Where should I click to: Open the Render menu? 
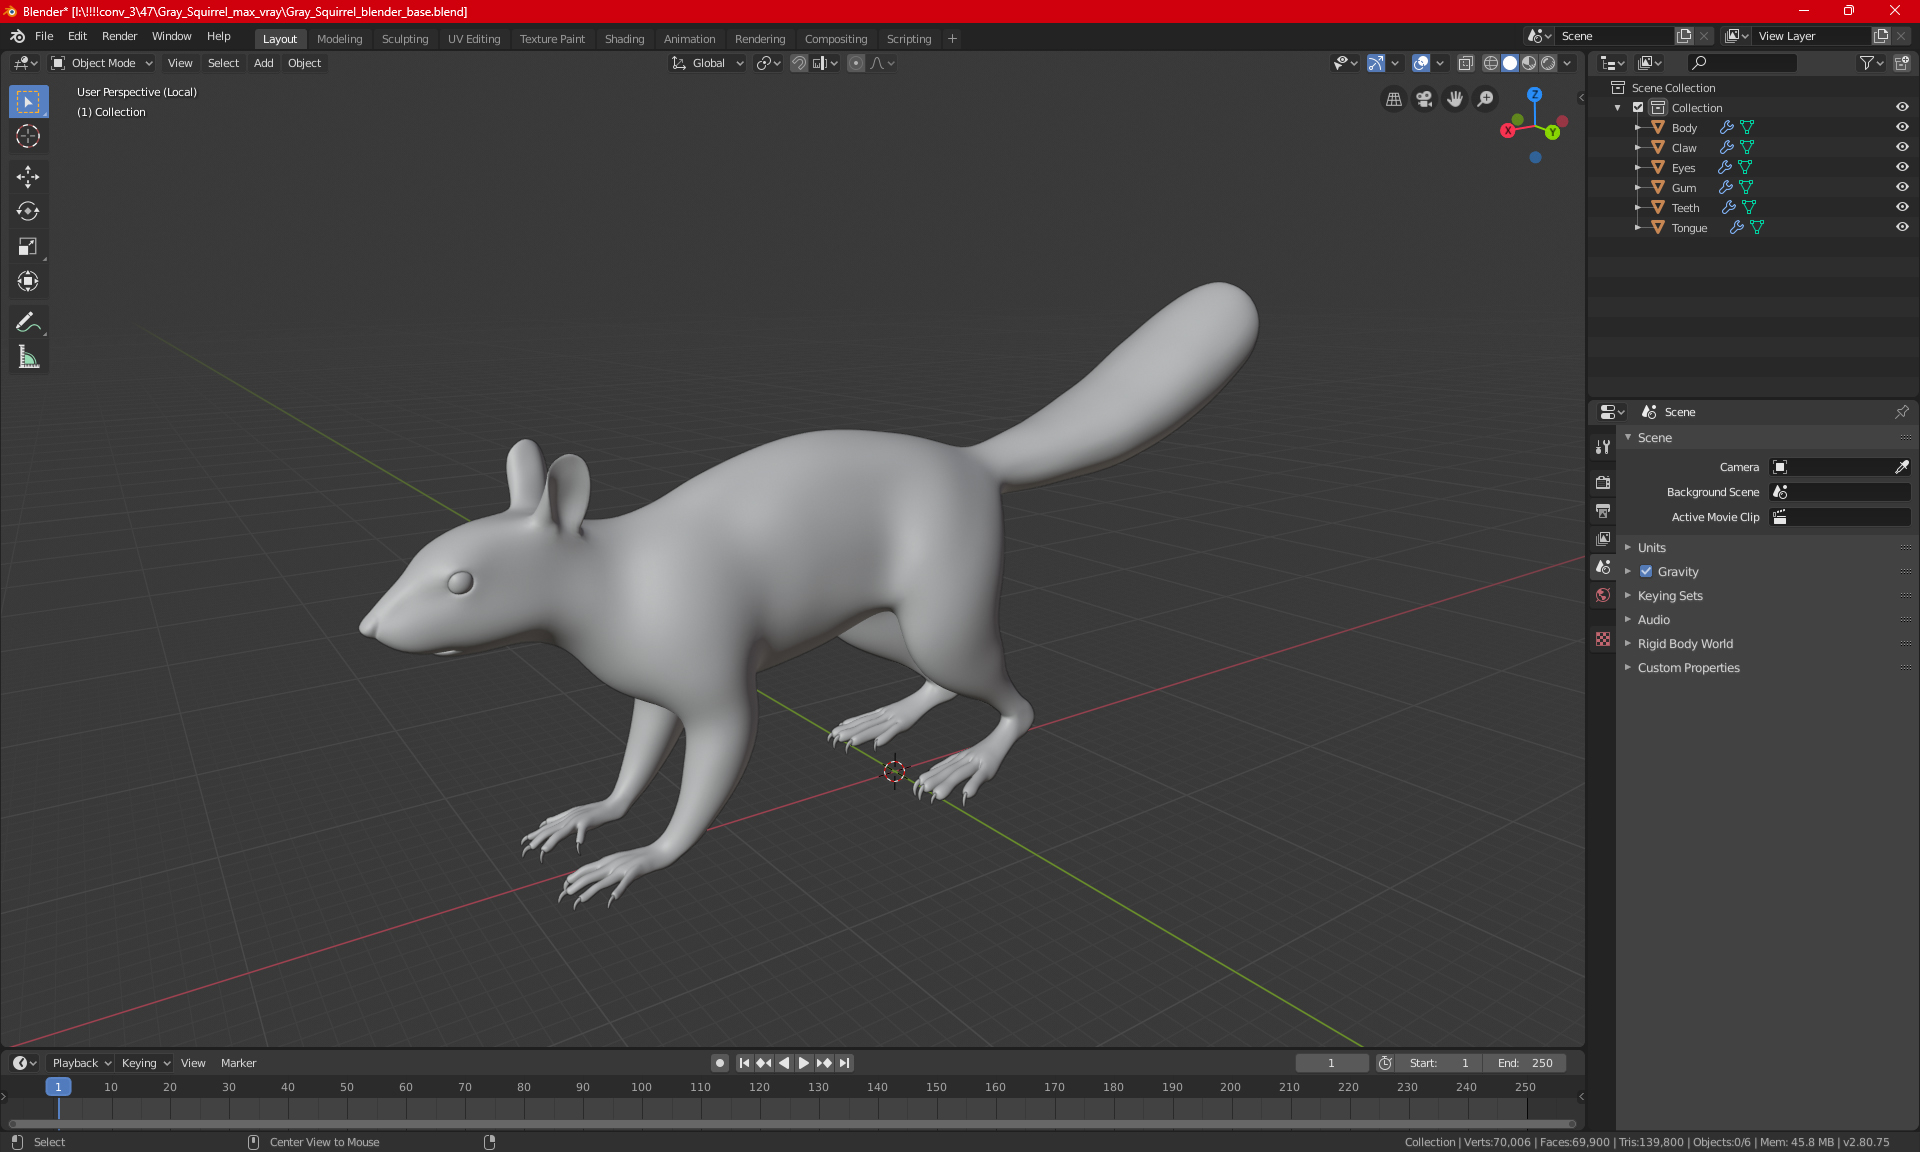click(x=119, y=36)
